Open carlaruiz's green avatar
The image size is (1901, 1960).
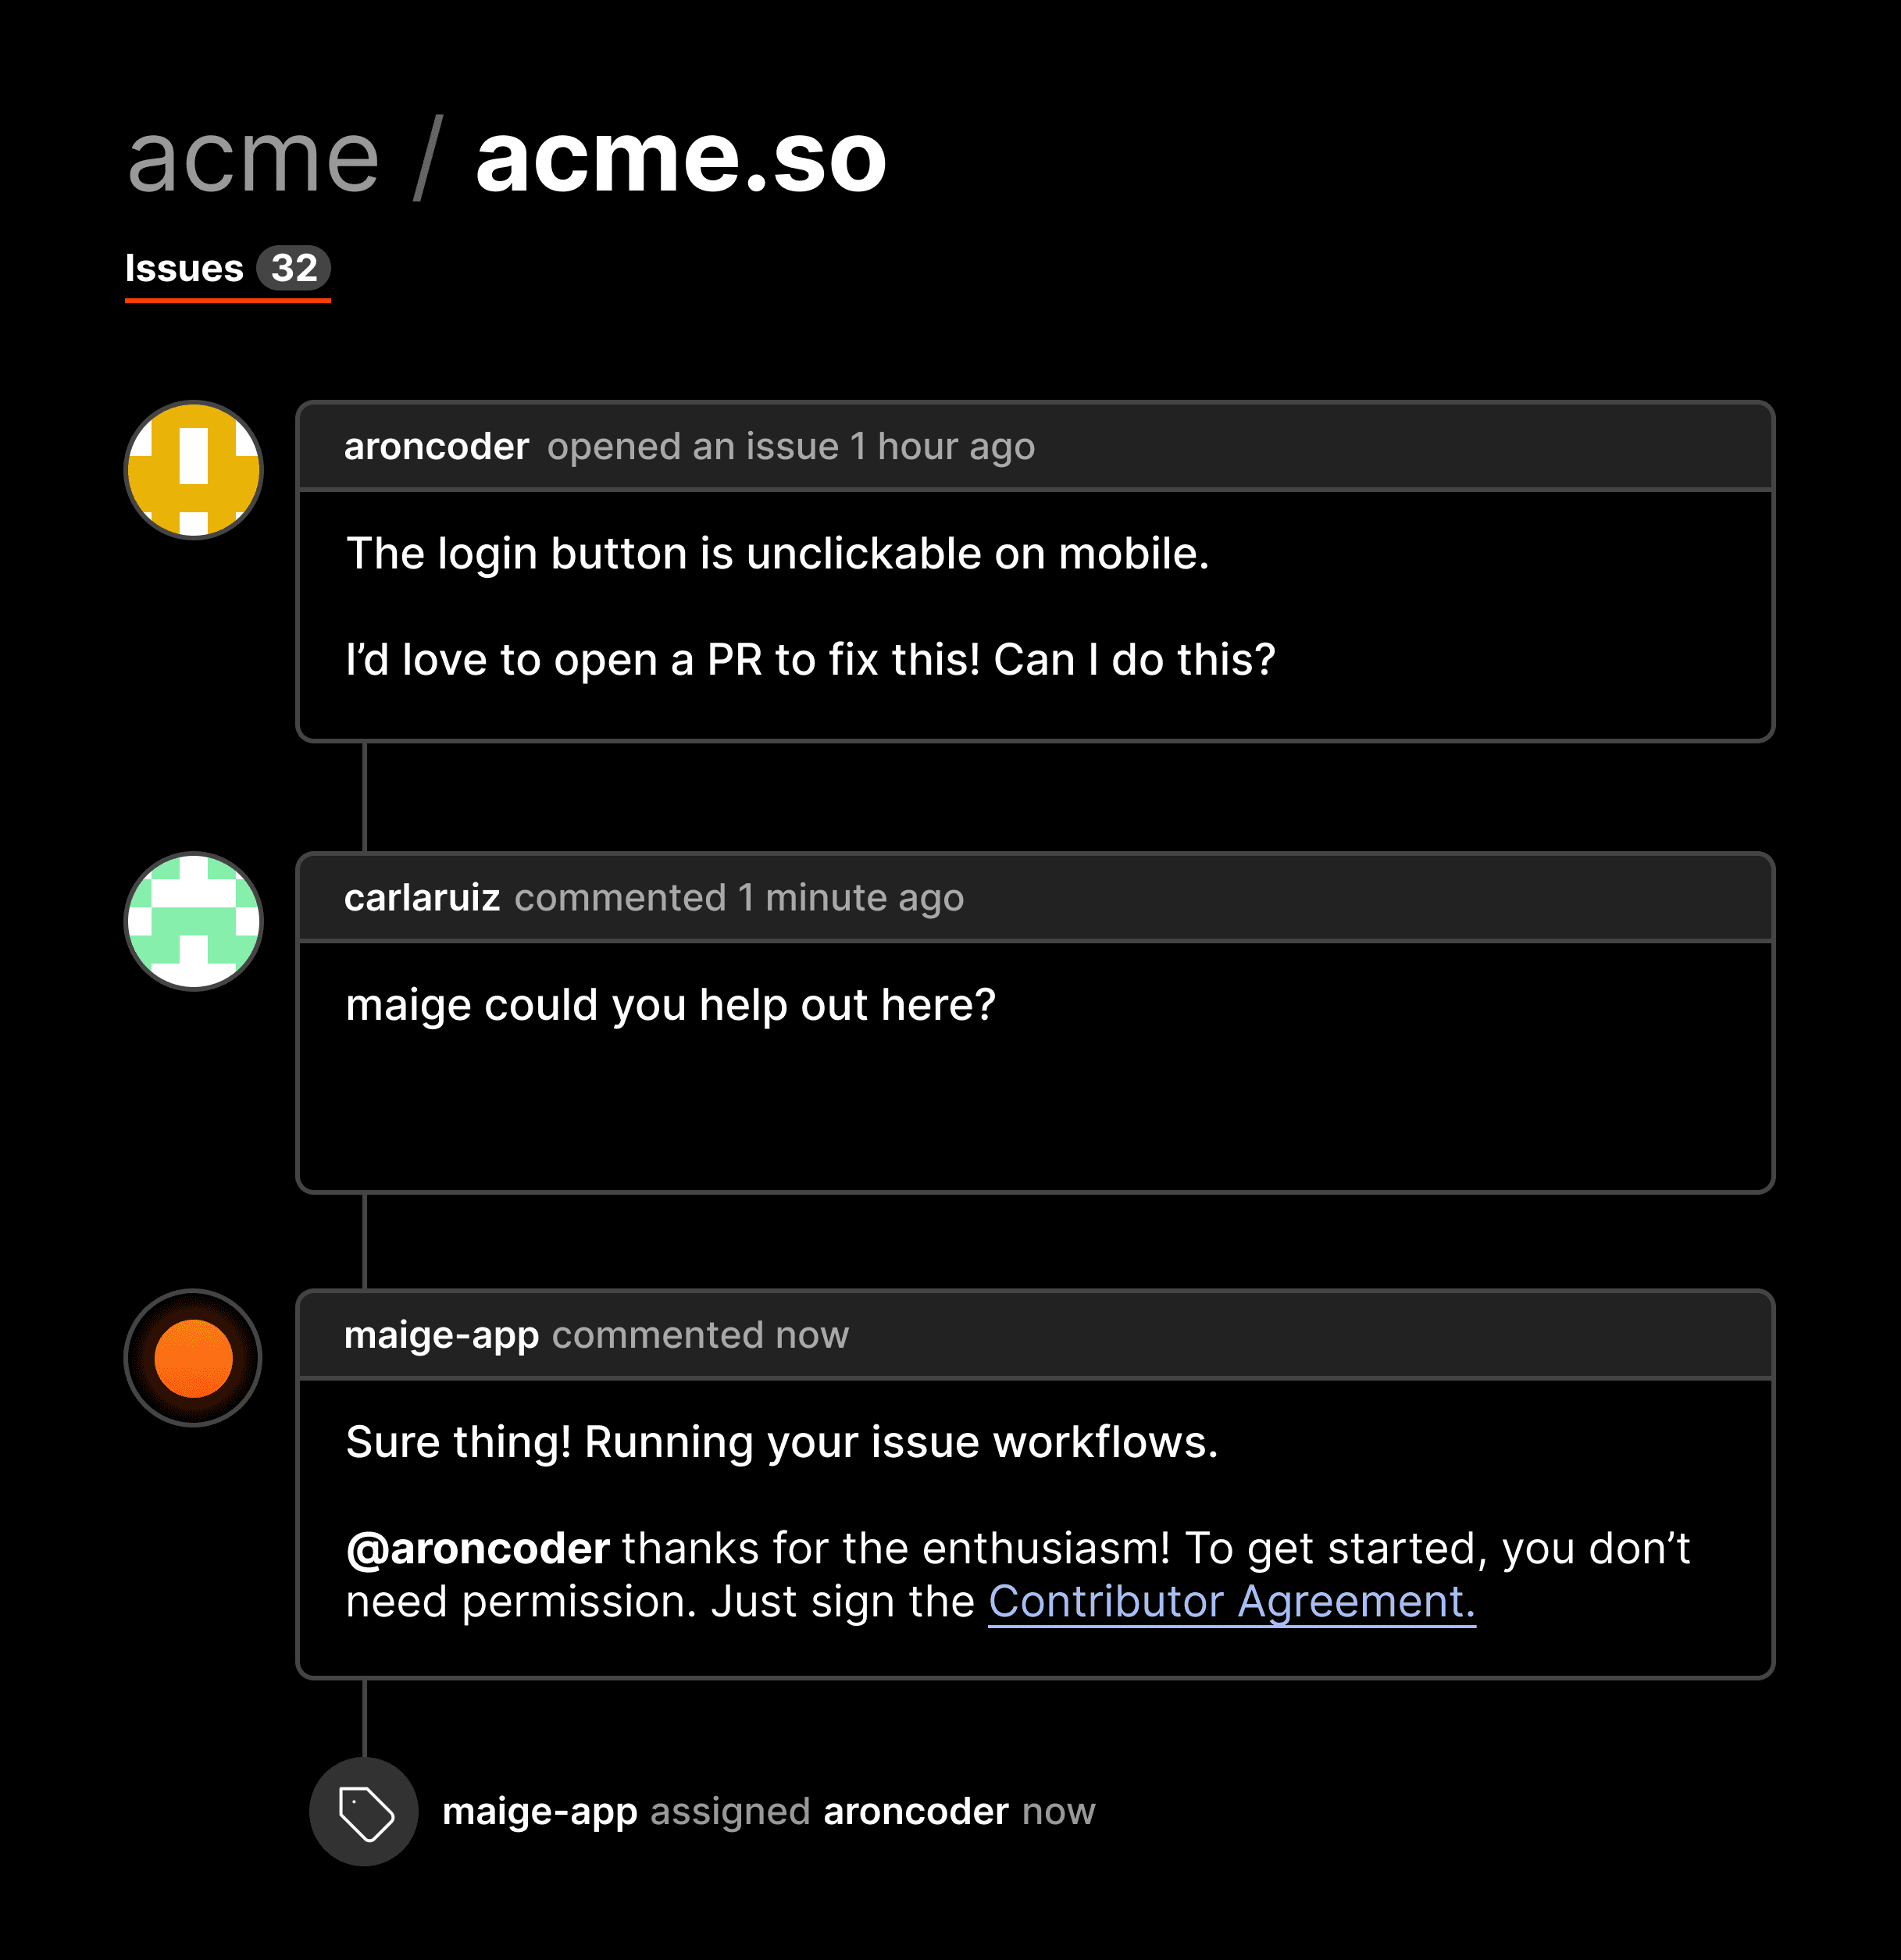coord(193,921)
